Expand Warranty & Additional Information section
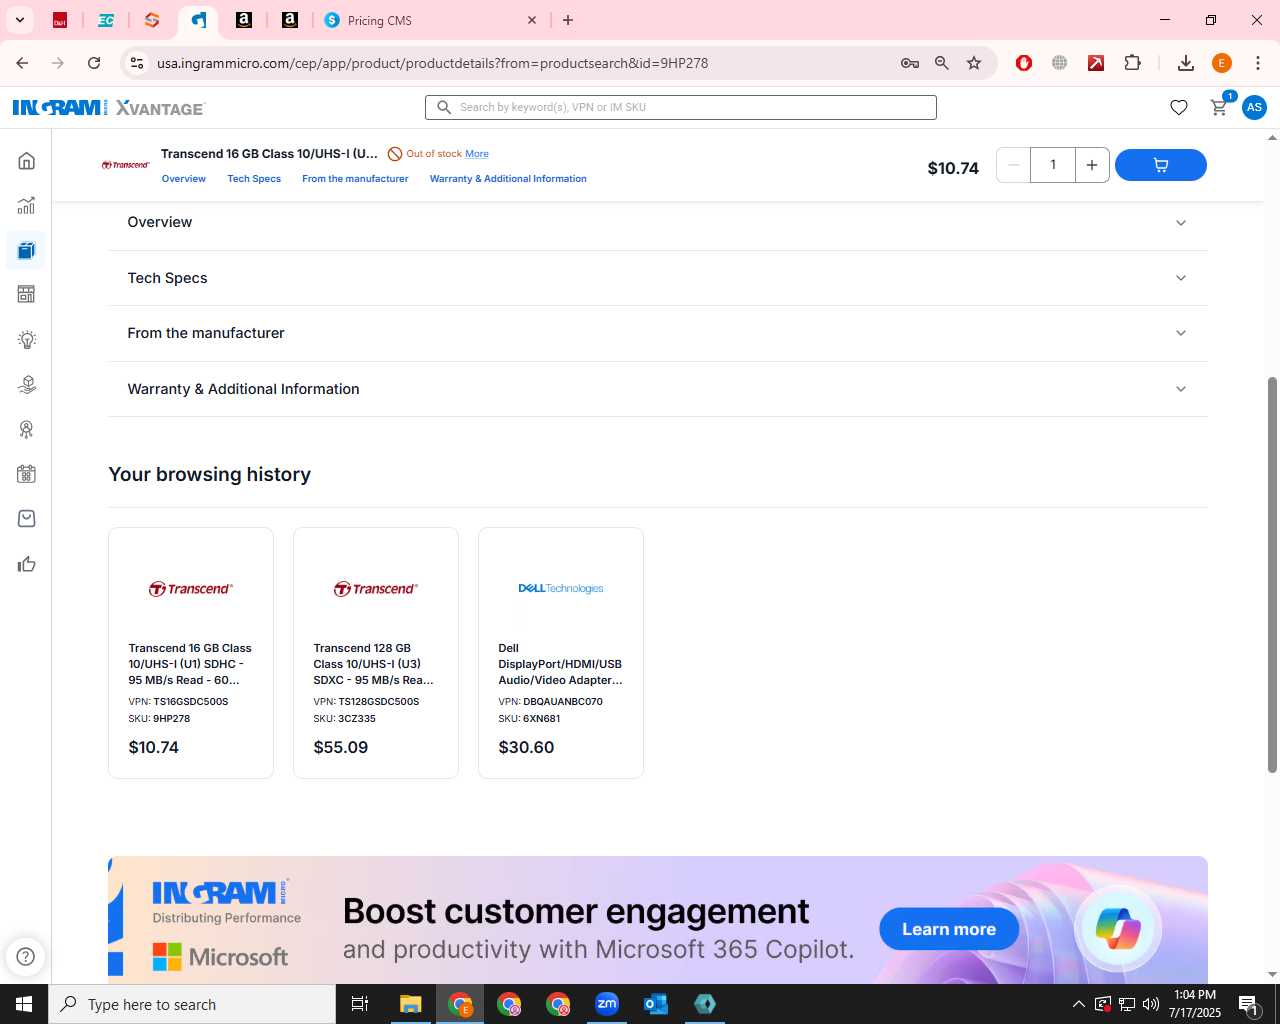Image resolution: width=1280 pixels, height=1024 pixels. [x=658, y=389]
